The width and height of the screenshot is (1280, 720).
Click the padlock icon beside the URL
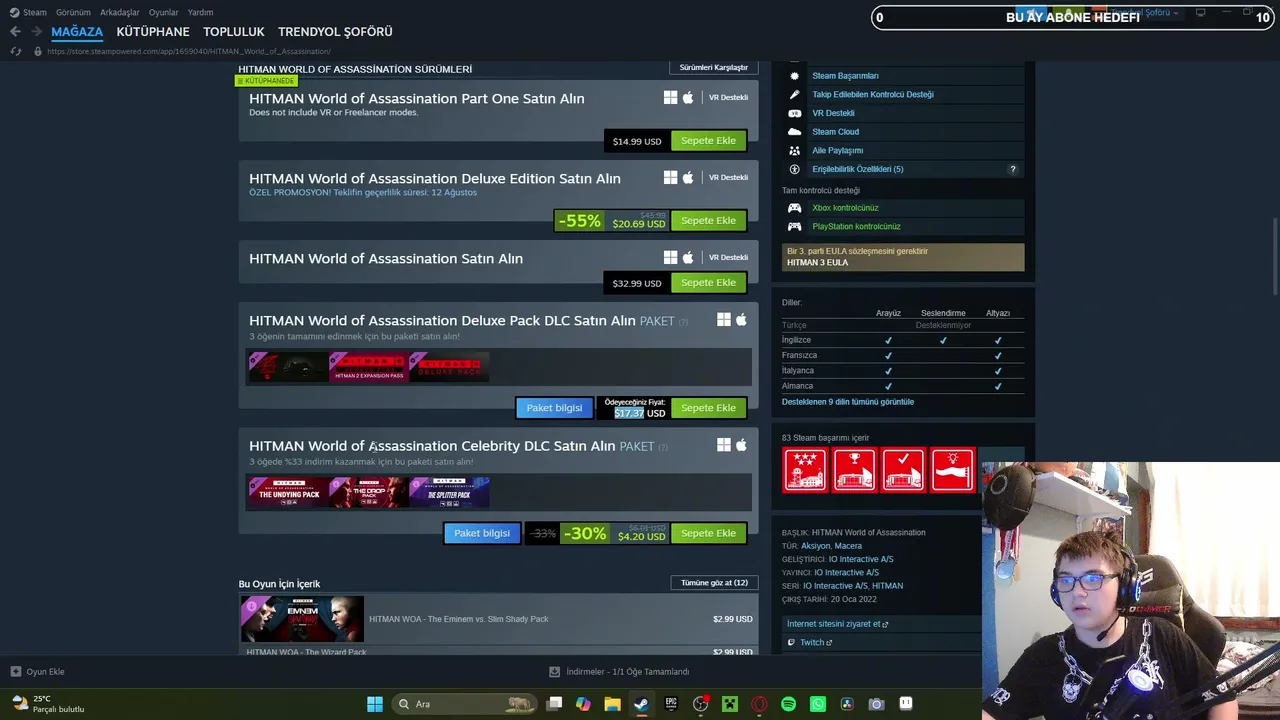coord(38,51)
